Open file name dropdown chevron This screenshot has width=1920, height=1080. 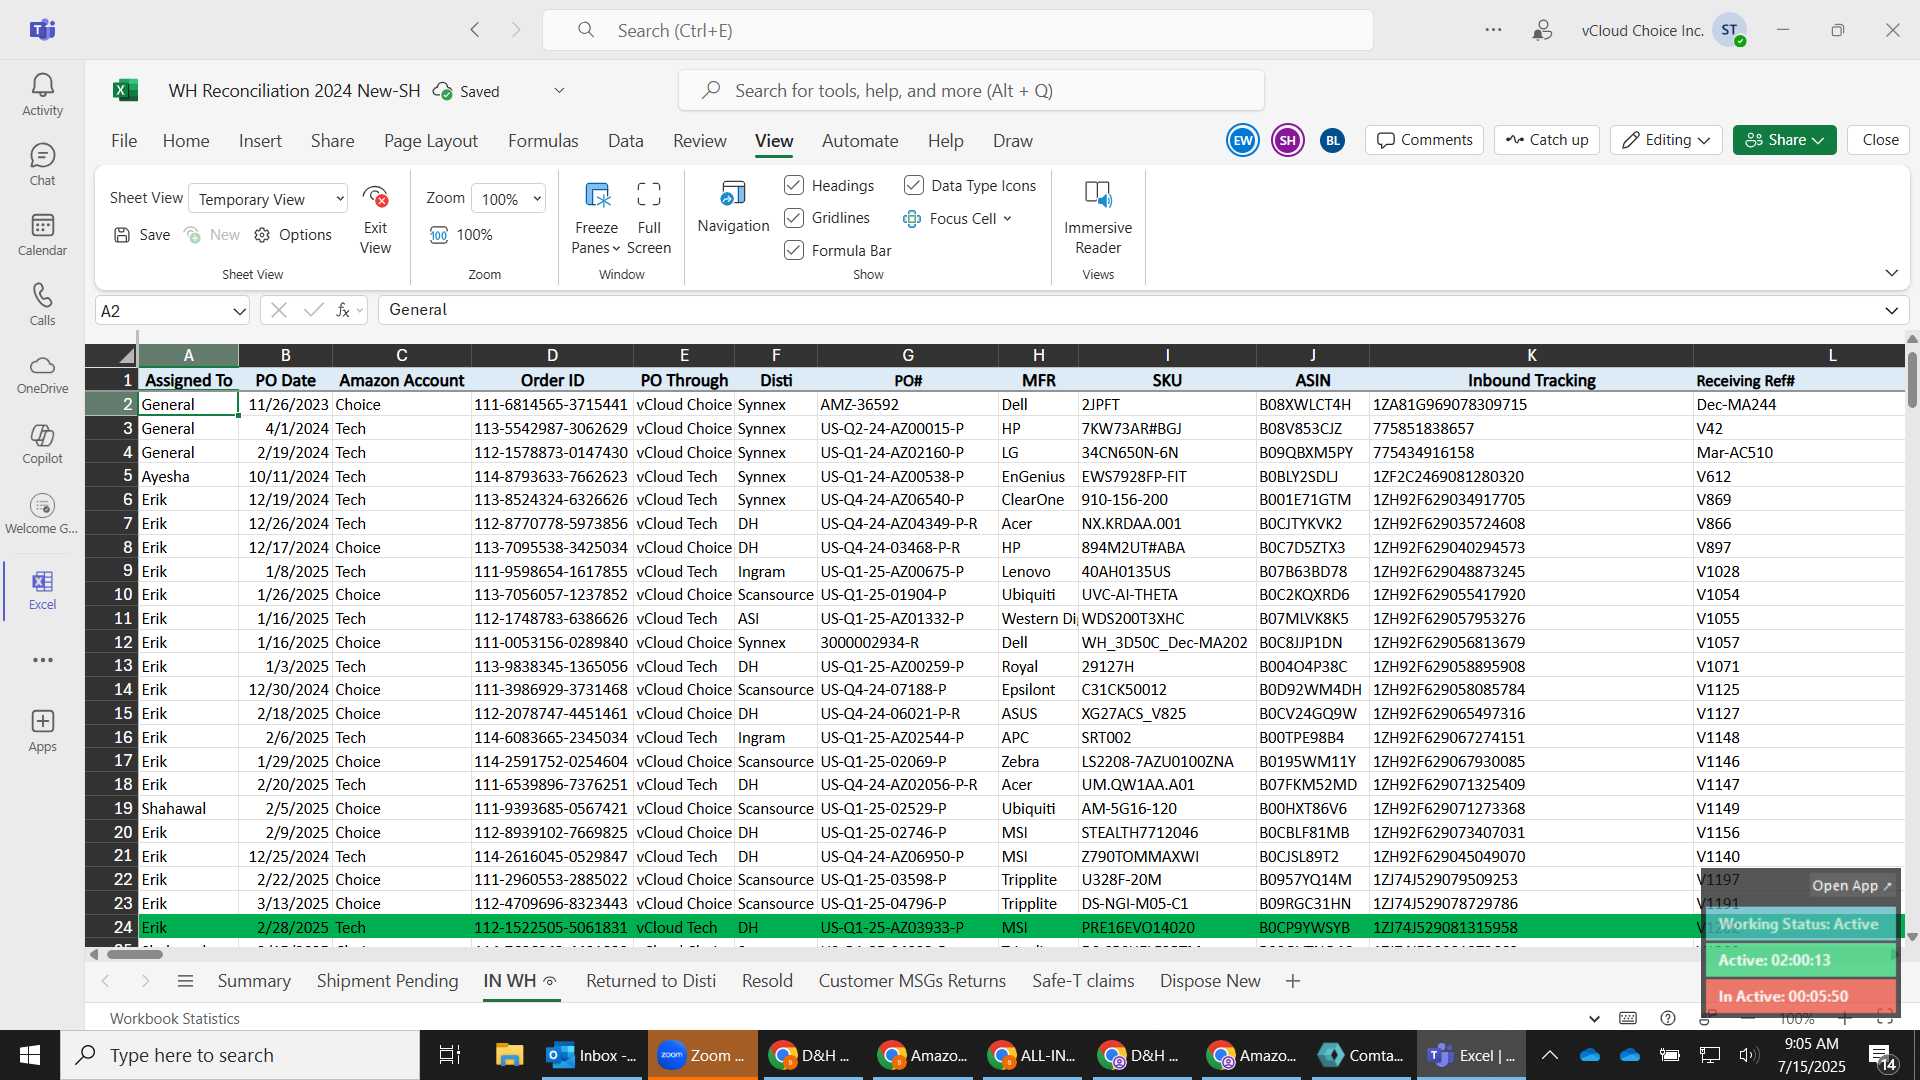coord(559,91)
